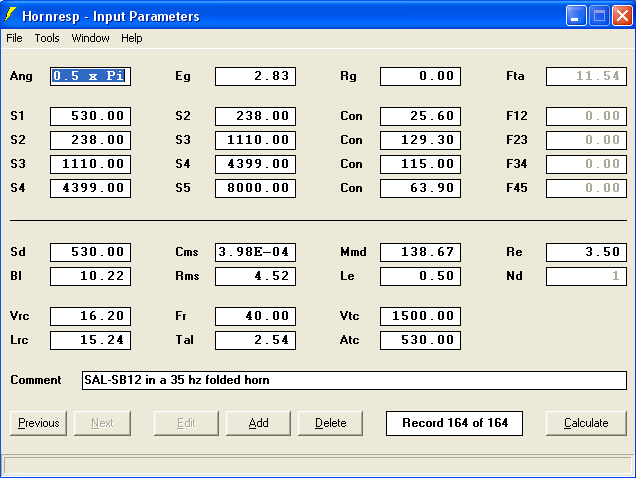The width and height of the screenshot is (636, 478).
Task: Click the Fr field showing 40.00
Action: pos(256,317)
